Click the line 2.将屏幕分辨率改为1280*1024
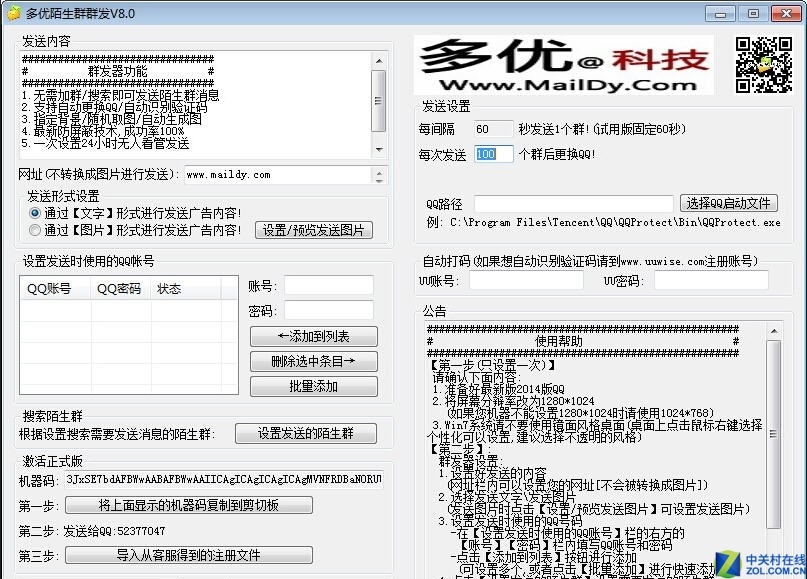 click(x=513, y=401)
